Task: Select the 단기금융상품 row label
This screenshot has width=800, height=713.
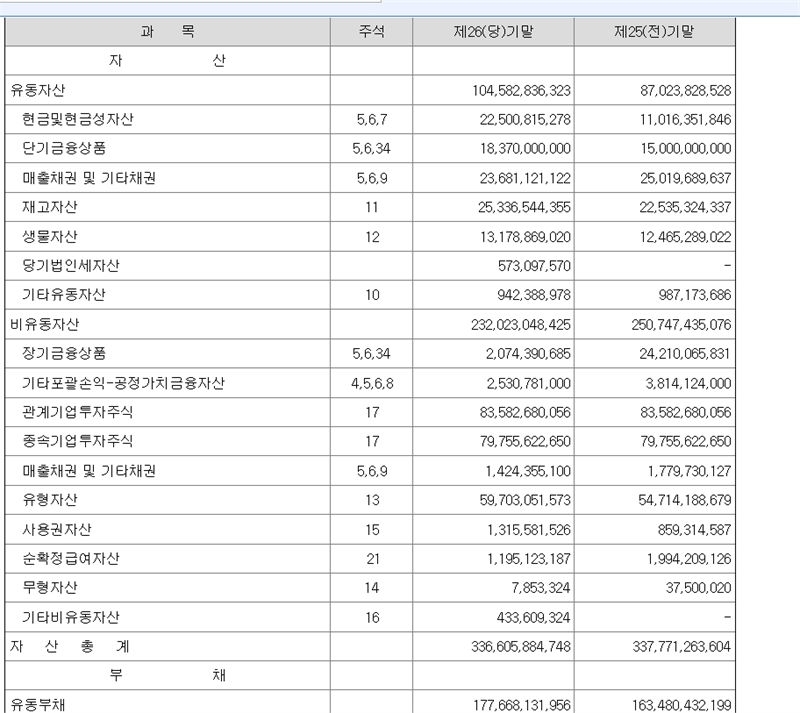Action: (x=64, y=149)
